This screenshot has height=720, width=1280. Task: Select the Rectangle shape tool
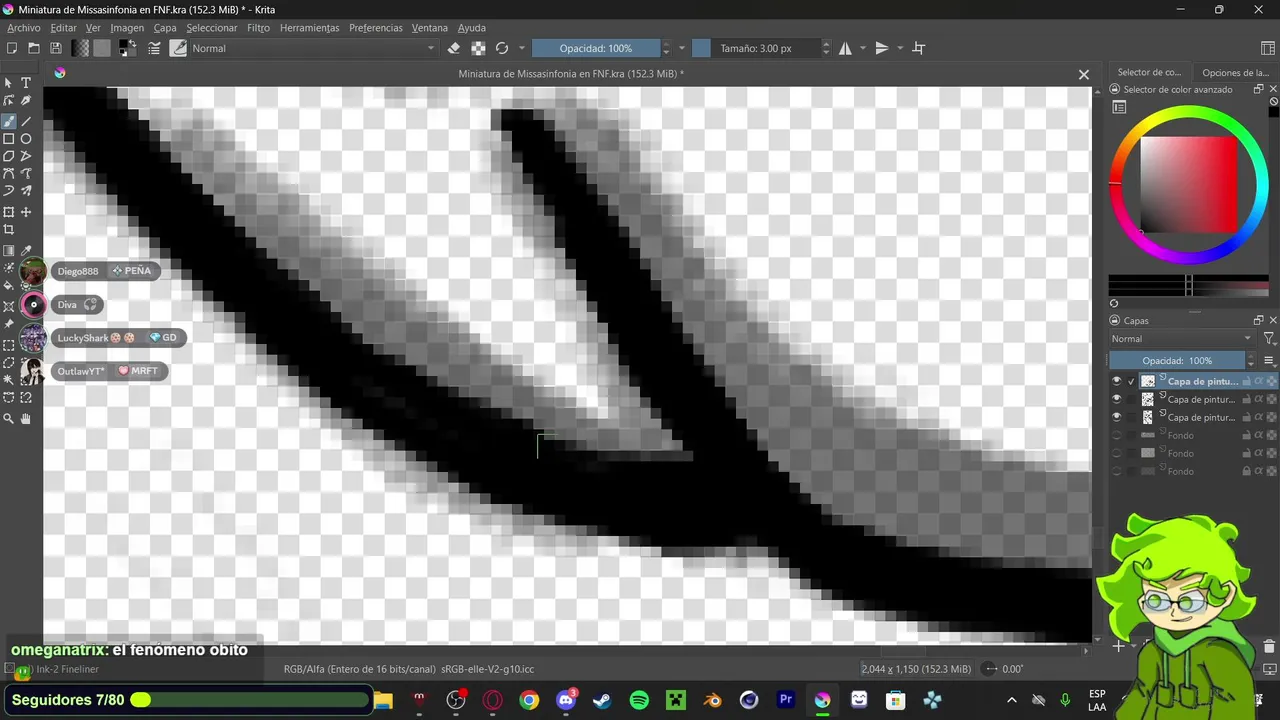9,139
